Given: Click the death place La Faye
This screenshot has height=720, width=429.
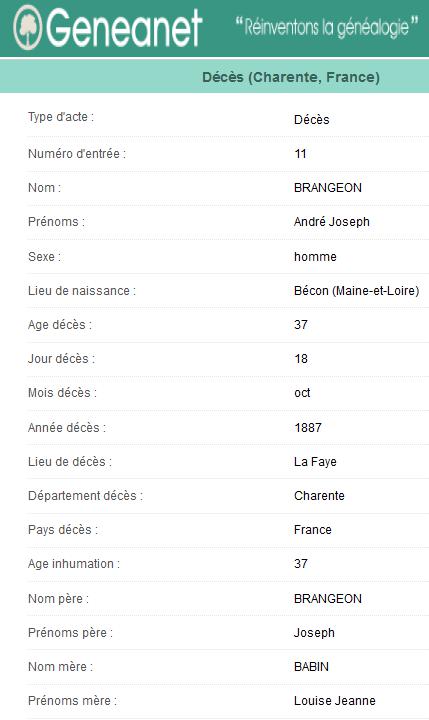Looking at the screenshot, I should [x=315, y=461].
